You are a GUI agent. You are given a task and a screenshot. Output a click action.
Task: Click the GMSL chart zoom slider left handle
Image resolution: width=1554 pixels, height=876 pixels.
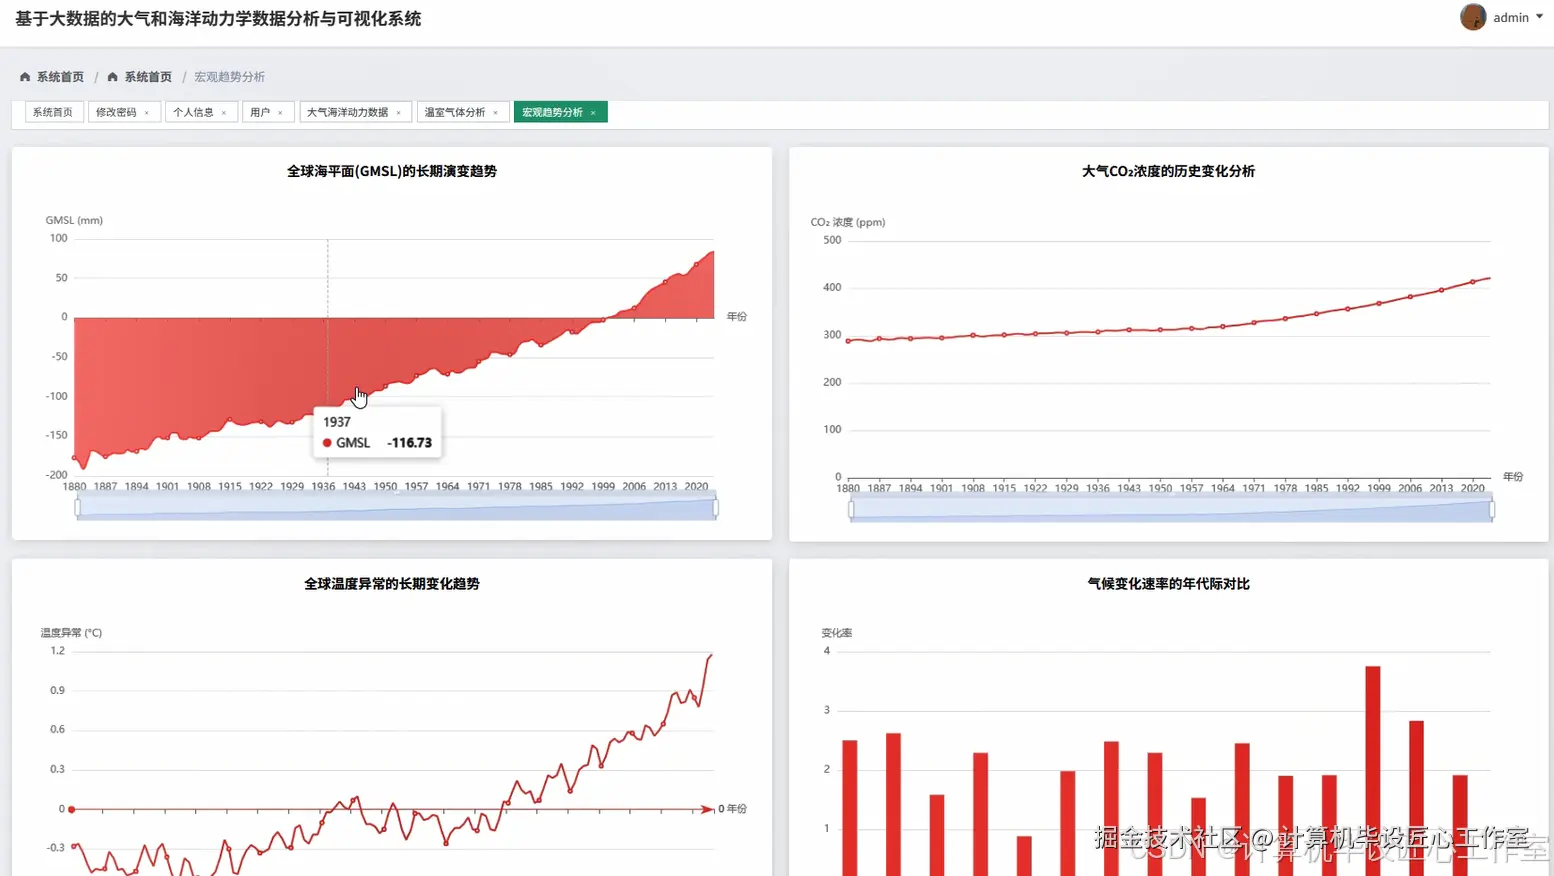point(77,508)
